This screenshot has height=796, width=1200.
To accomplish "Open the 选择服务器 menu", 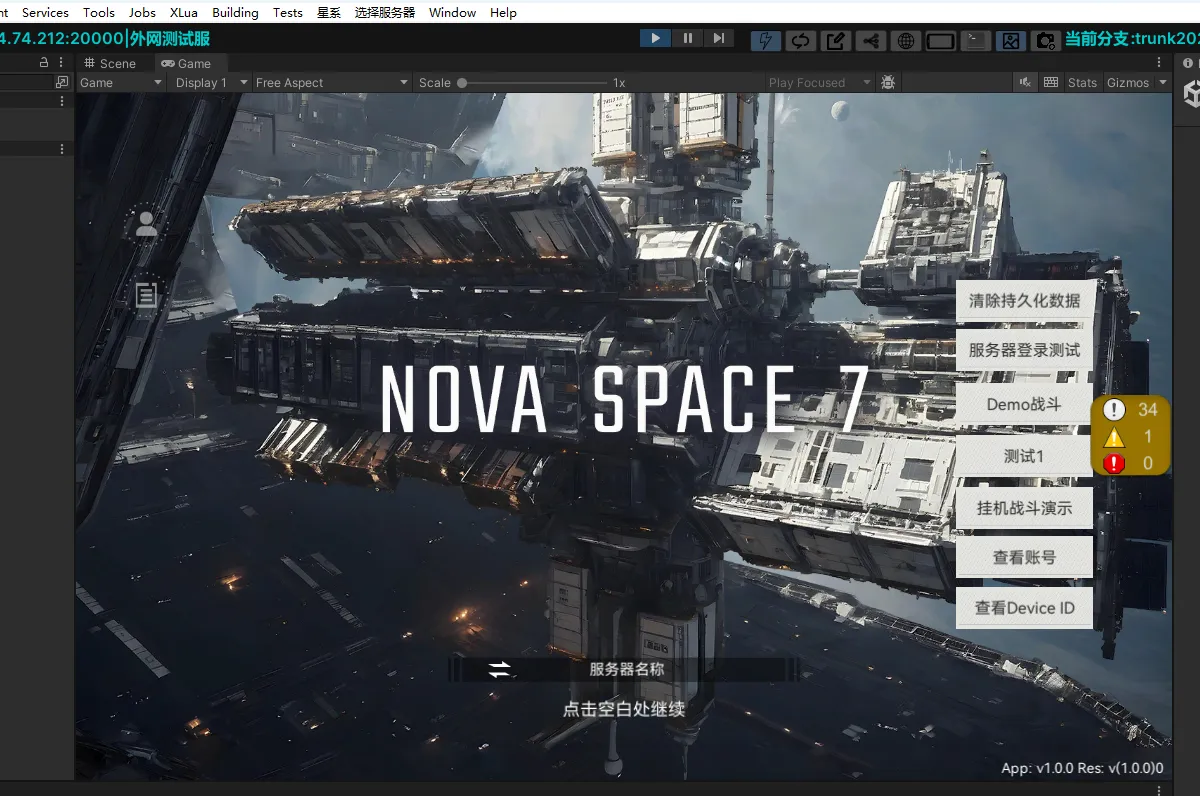I will click(x=385, y=12).
